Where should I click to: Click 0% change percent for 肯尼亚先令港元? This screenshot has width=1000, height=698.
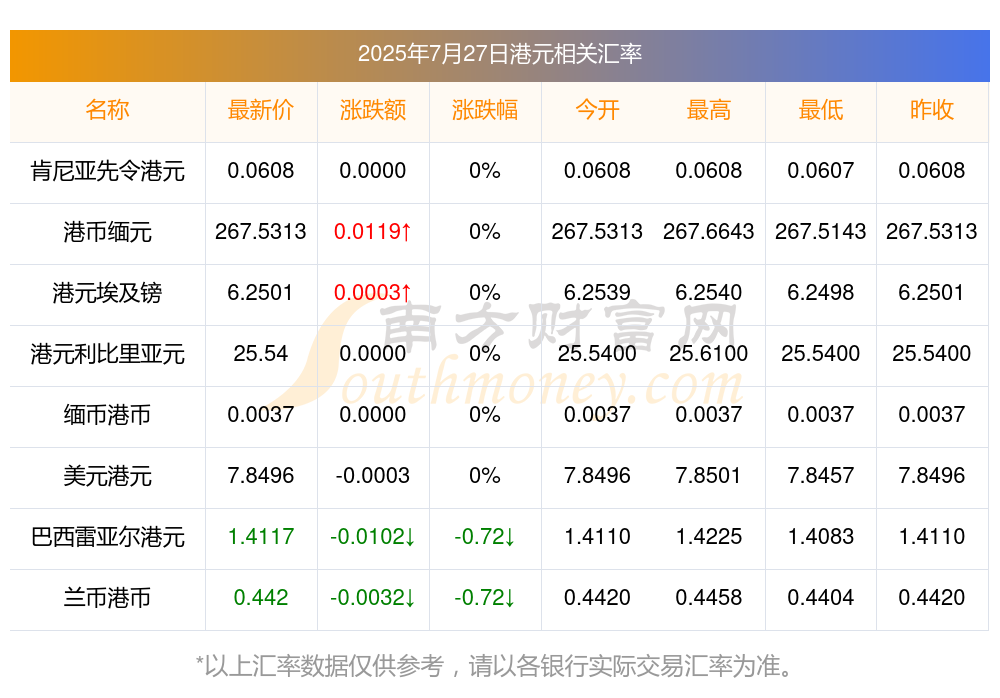point(485,171)
